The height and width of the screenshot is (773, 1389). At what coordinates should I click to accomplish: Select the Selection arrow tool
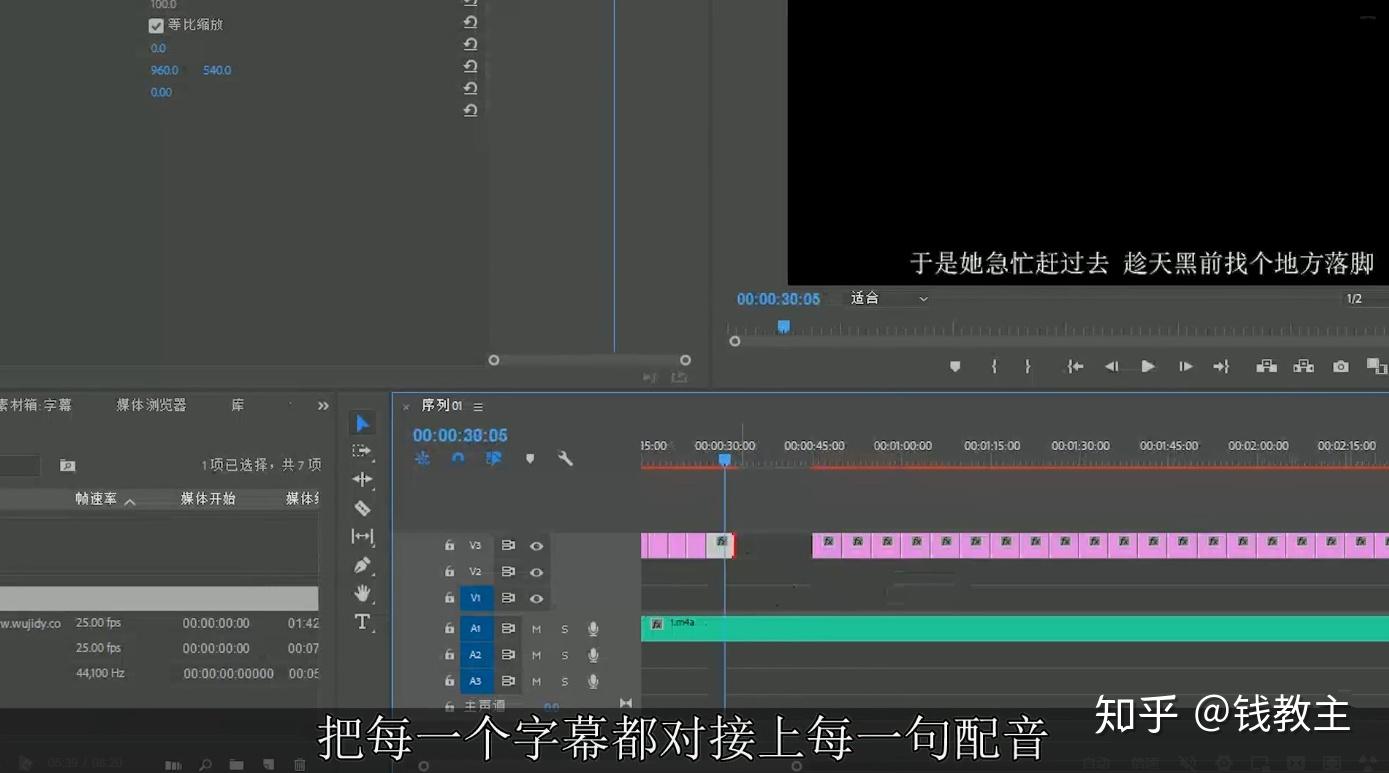point(362,424)
